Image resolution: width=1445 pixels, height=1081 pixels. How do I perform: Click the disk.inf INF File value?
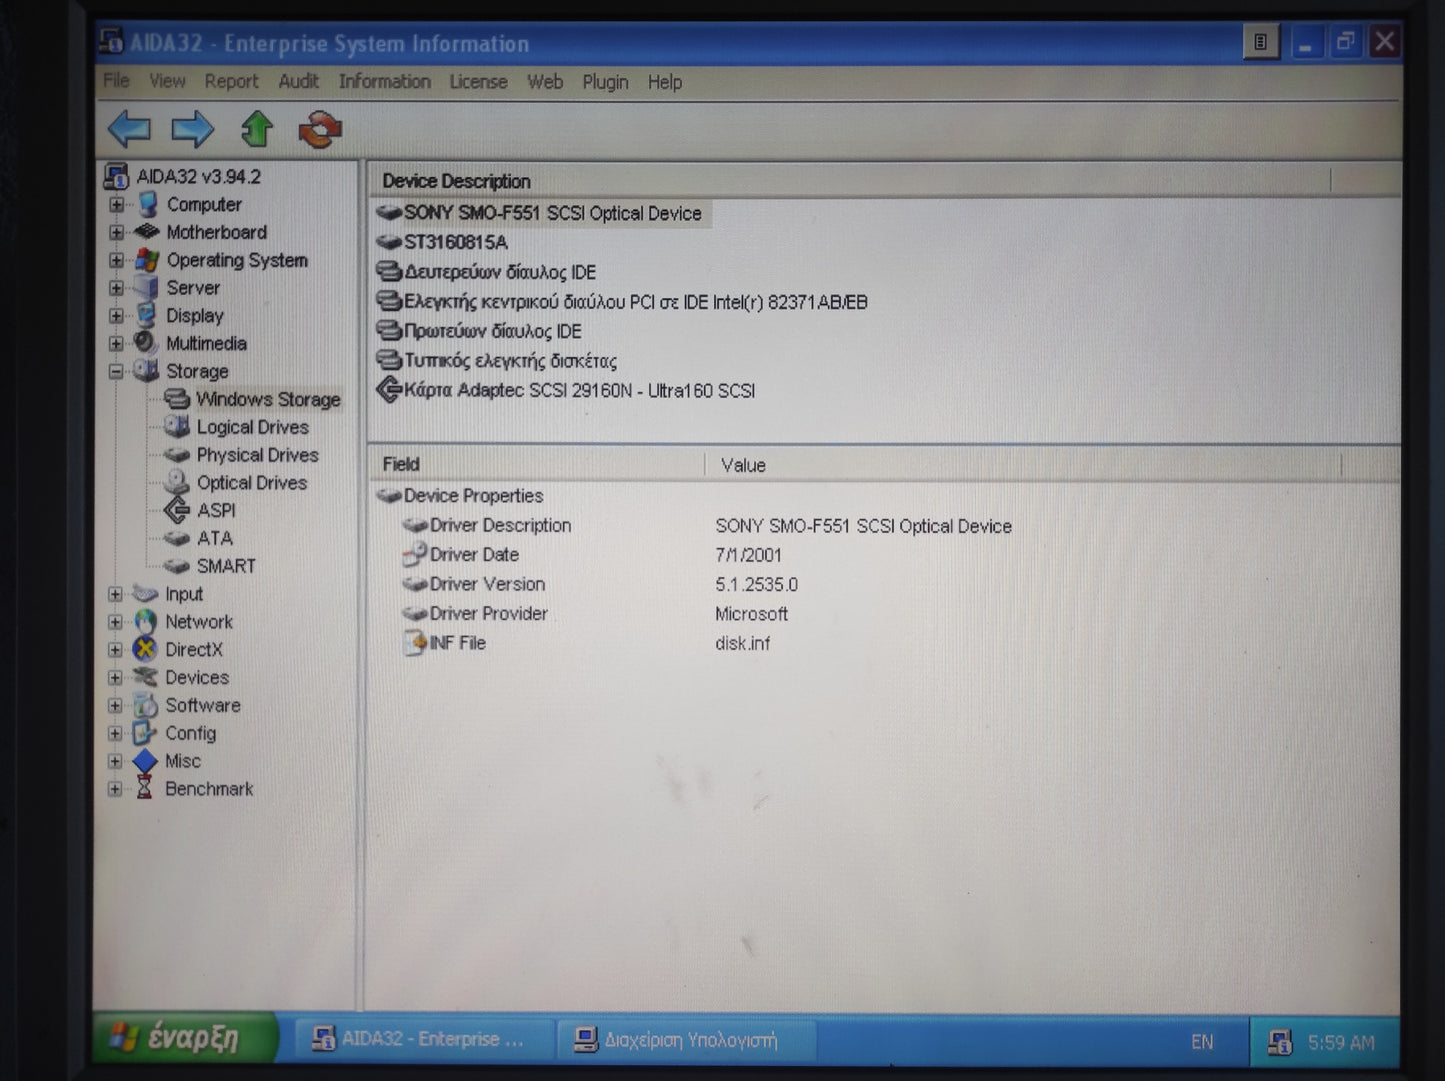pos(742,643)
